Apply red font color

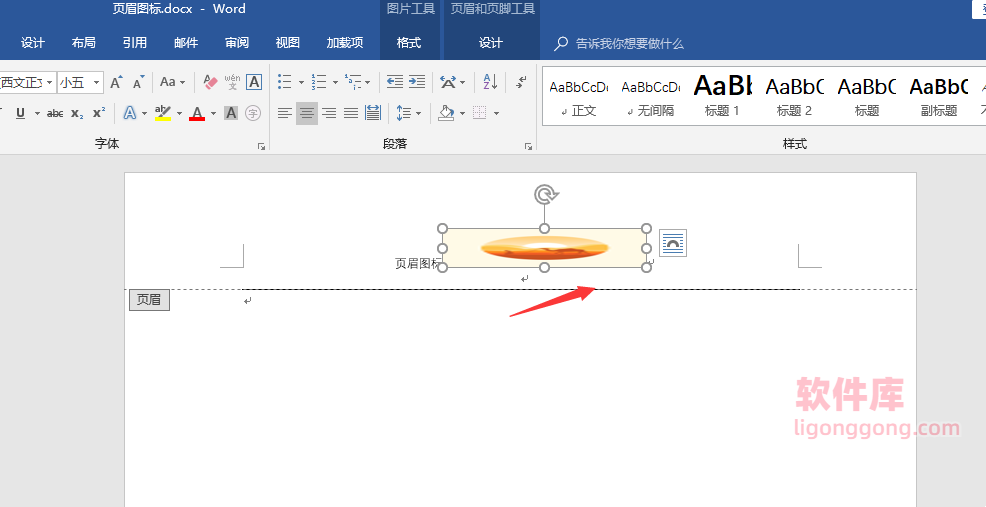[197, 113]
